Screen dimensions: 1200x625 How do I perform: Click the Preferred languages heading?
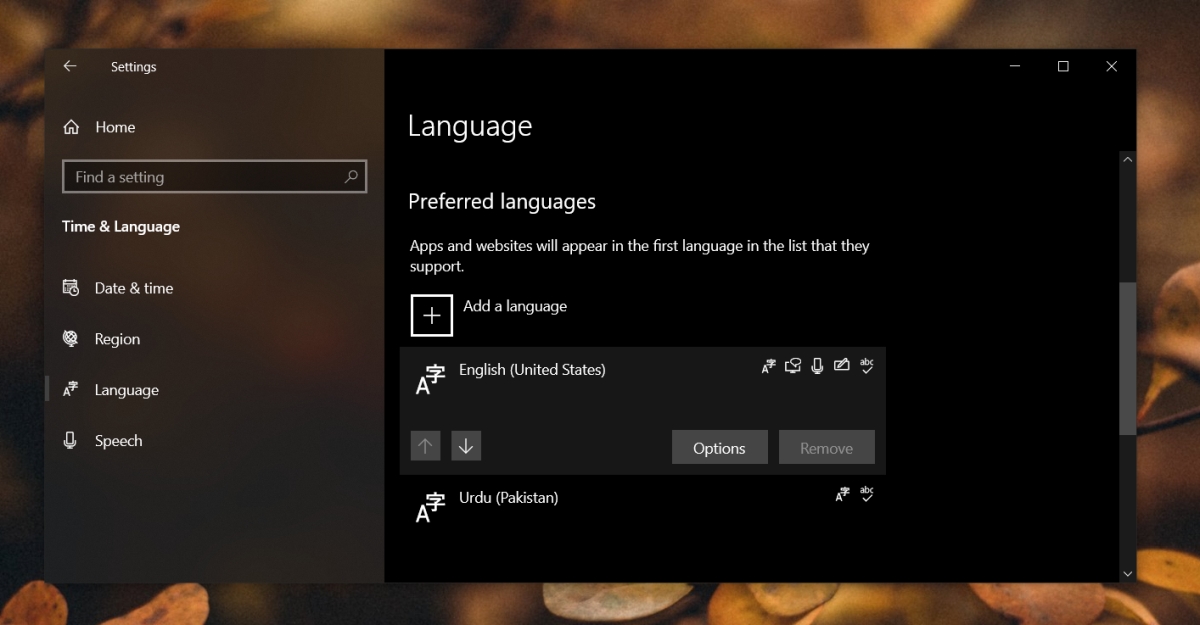click(502, 202)
